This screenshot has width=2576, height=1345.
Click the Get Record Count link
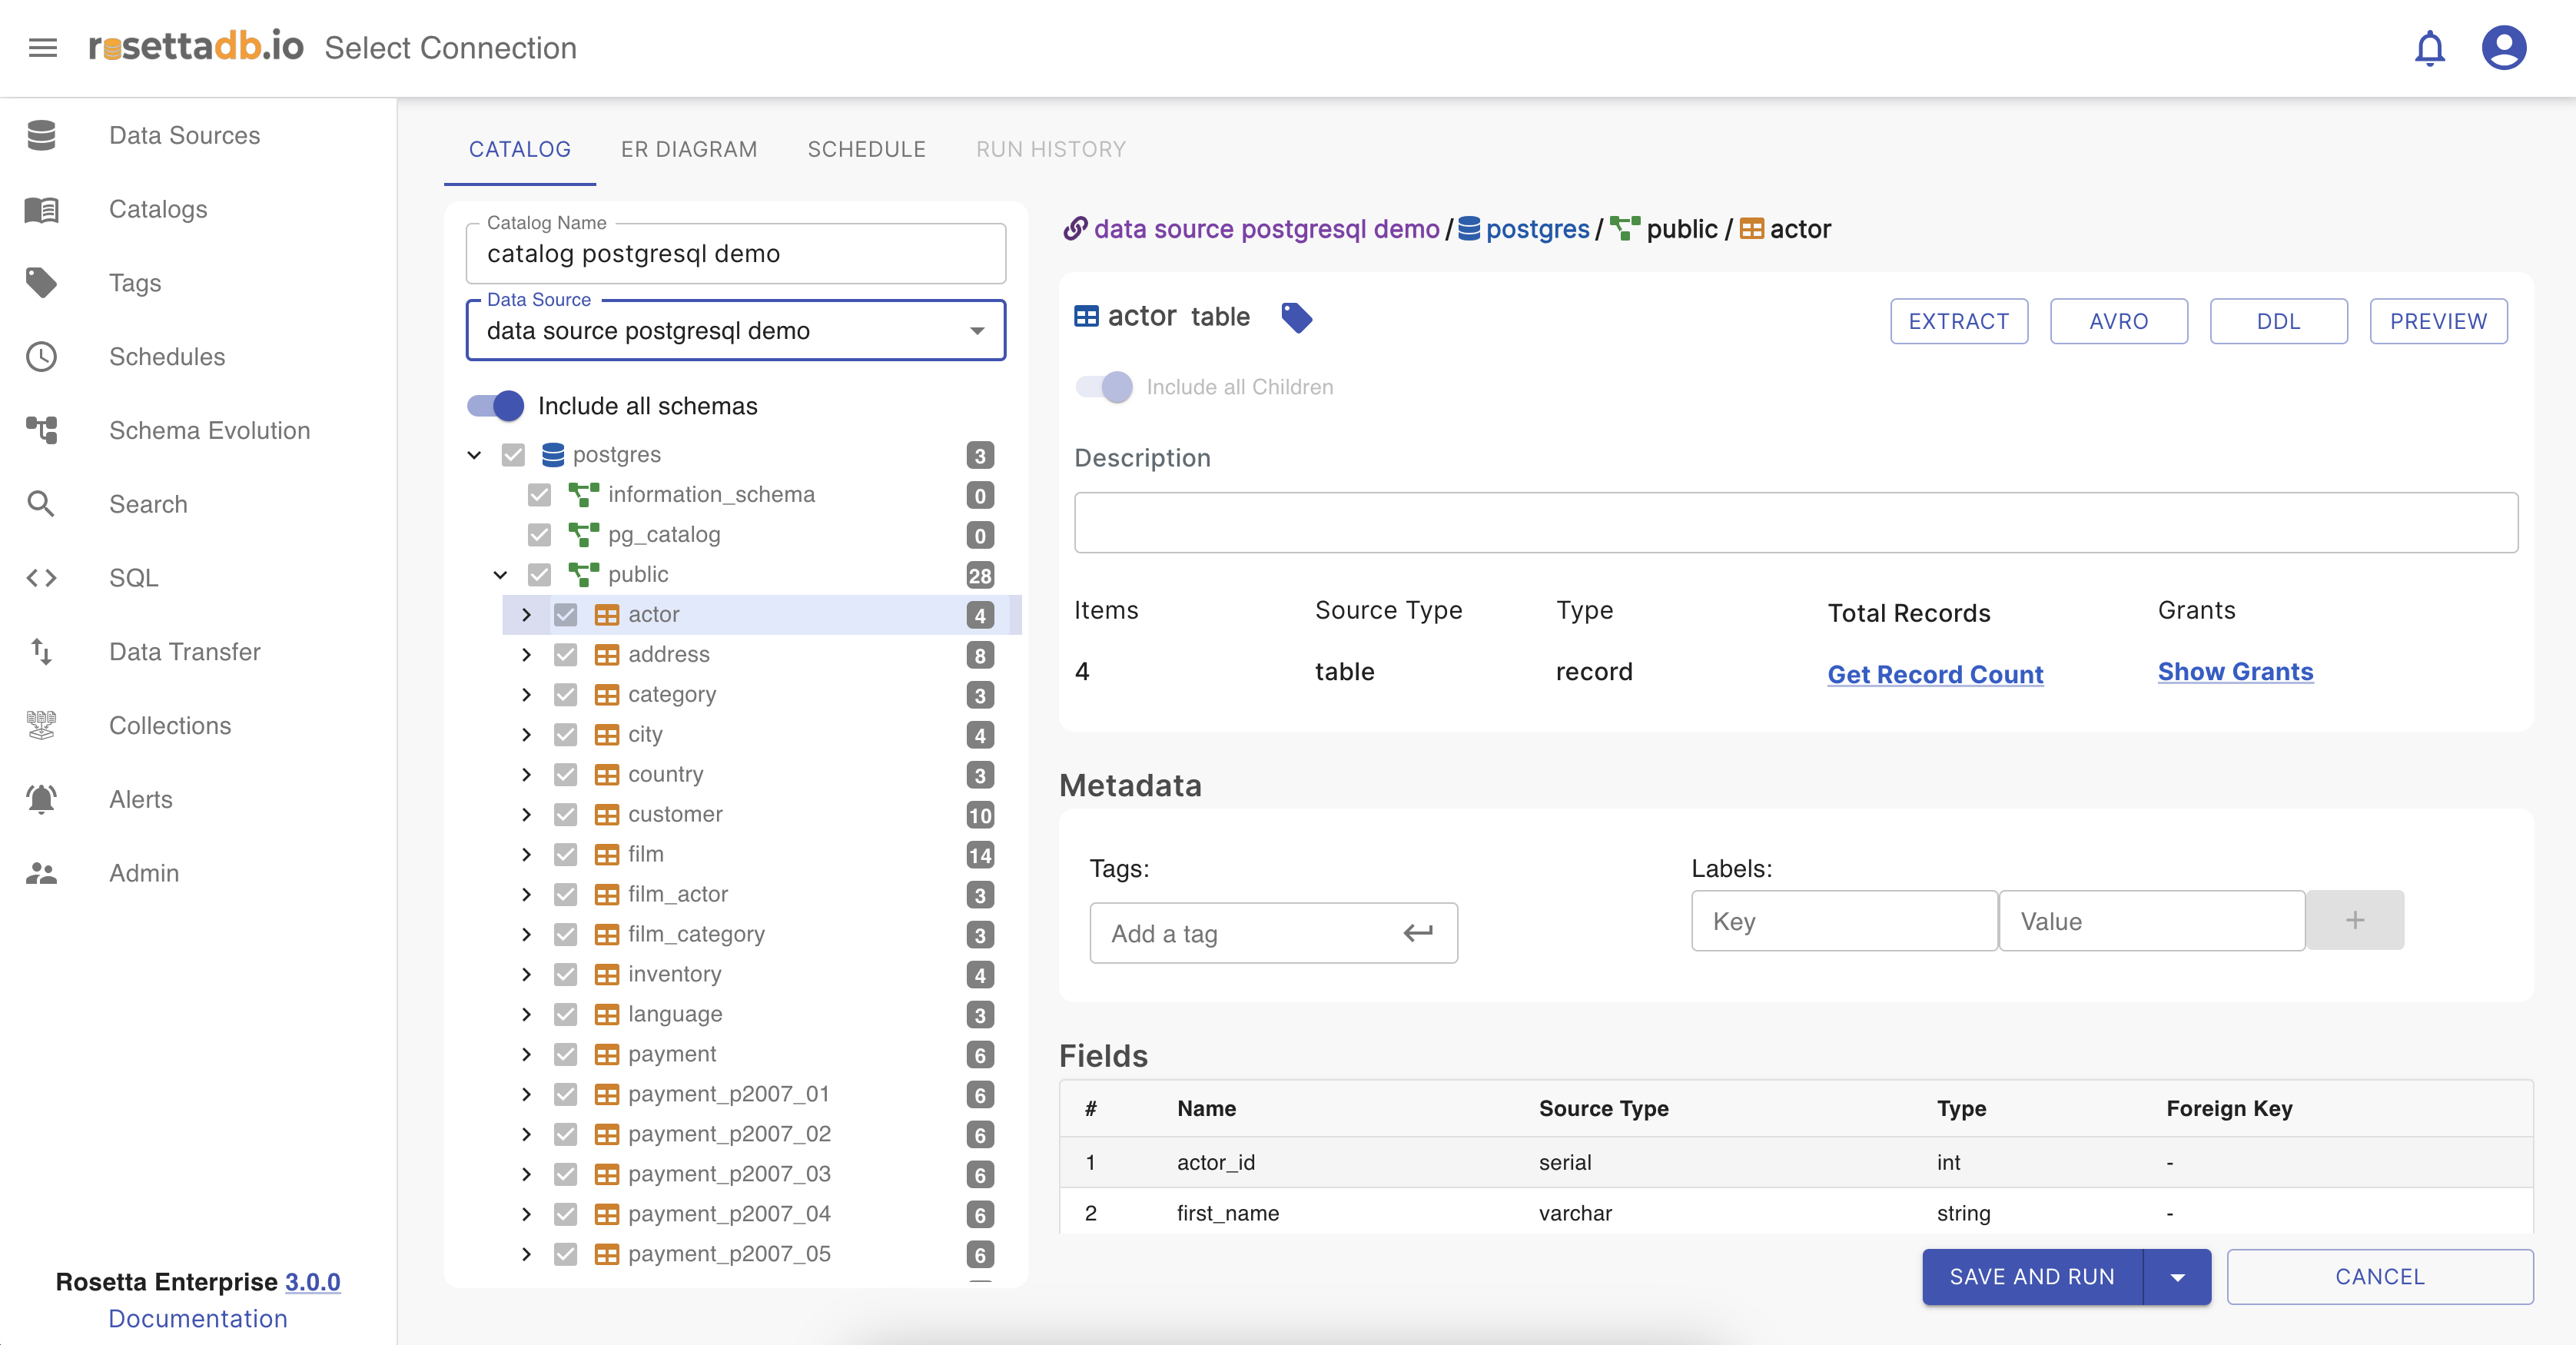pyautogui.click(x=1934, y=674)
